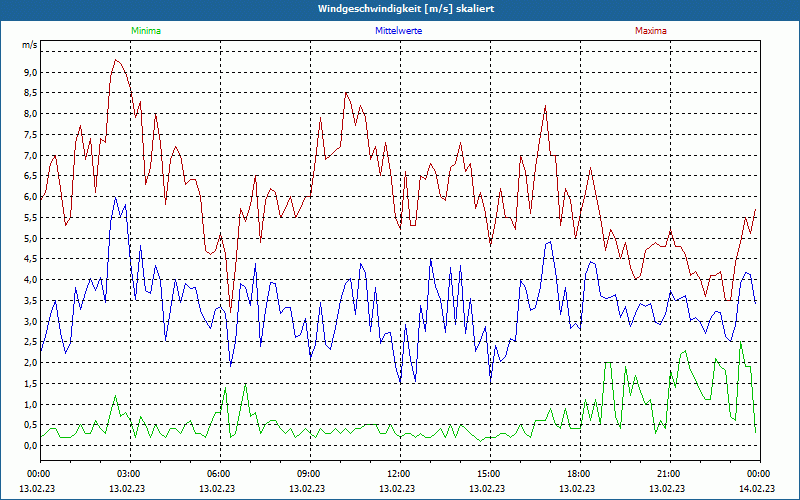Click the '21:00' time axis label
800x500 pixels.
(x=670, y=474)
